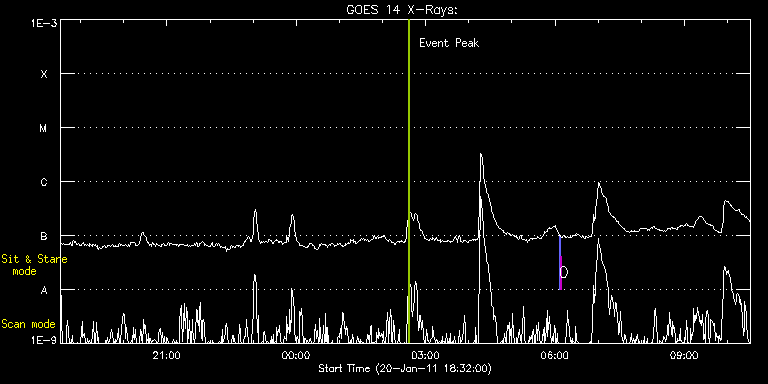Click the X class axis label
Image resolution: width=768 pixels, height=384 pixels.
(x=44, y=74)
